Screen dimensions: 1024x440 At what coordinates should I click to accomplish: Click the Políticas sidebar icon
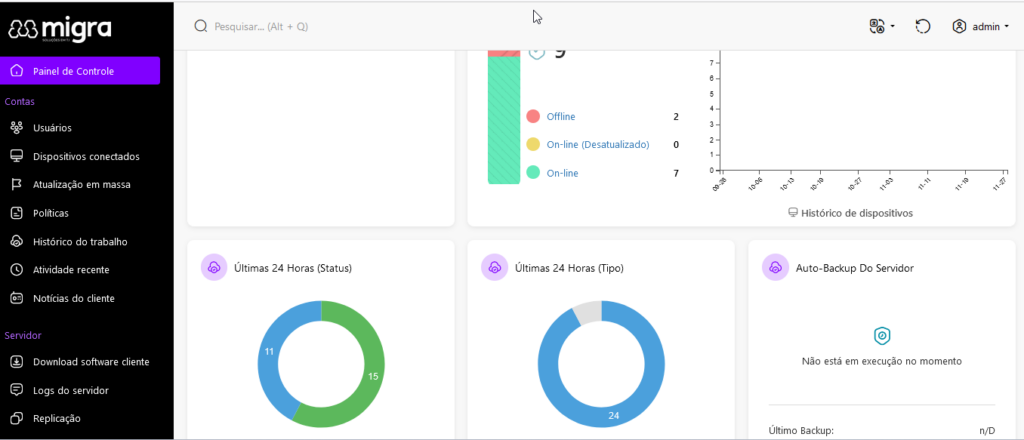[x=16, y=213]
